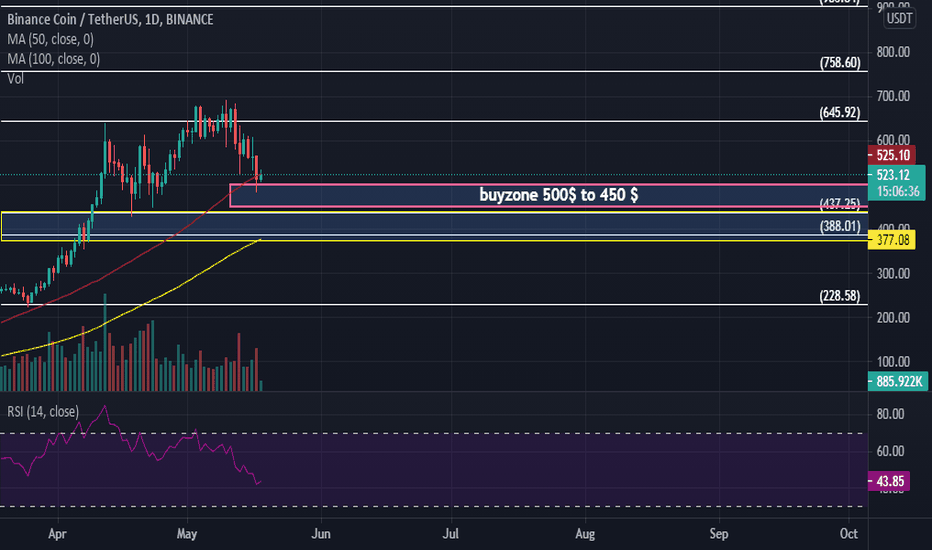Click the Jun label on time axis
The height and width of the screenshot is (550, 932).
[321, 533]
